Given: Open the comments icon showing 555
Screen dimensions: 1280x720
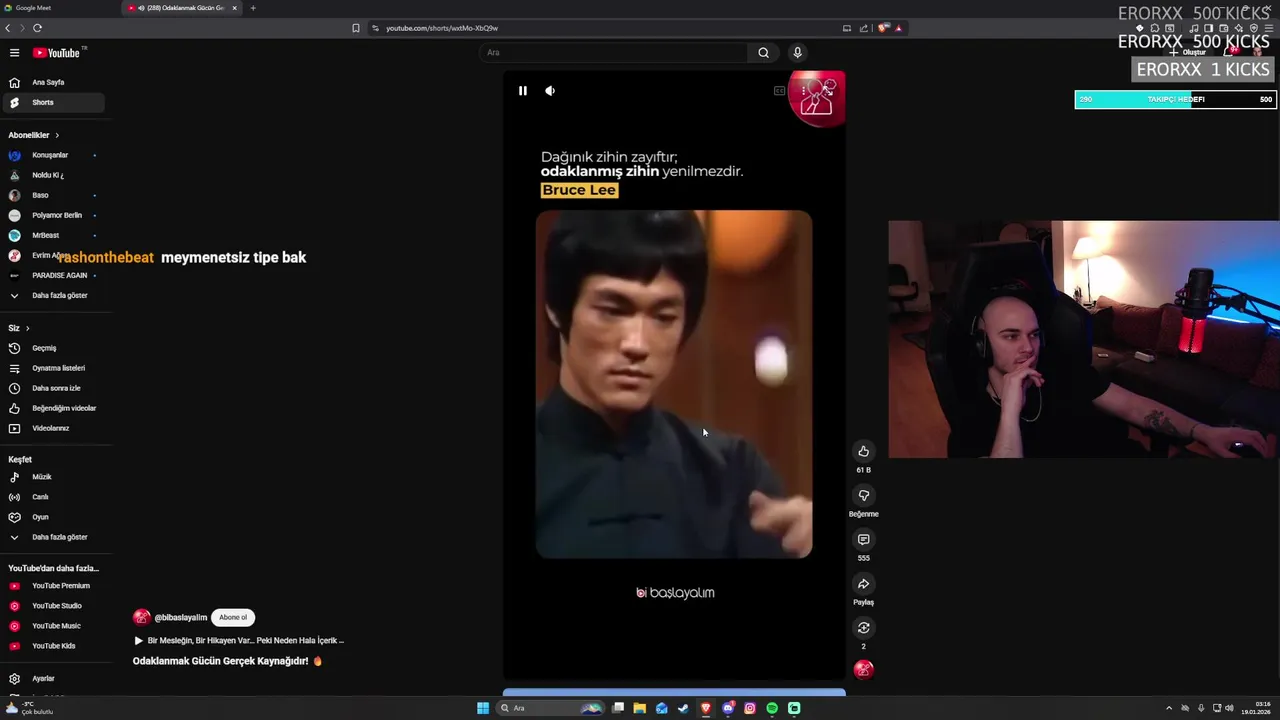Looking at the screenshot, I should pyautogui.click(x=864, y=539).
